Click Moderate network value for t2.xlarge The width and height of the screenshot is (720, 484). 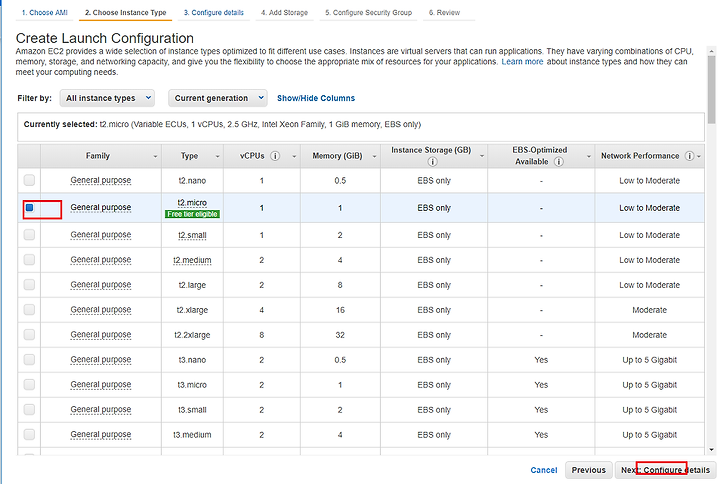coord(649,310)
